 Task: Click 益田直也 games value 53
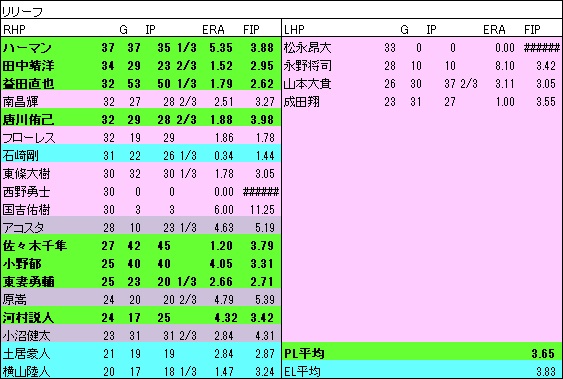(x=134, y=84)
